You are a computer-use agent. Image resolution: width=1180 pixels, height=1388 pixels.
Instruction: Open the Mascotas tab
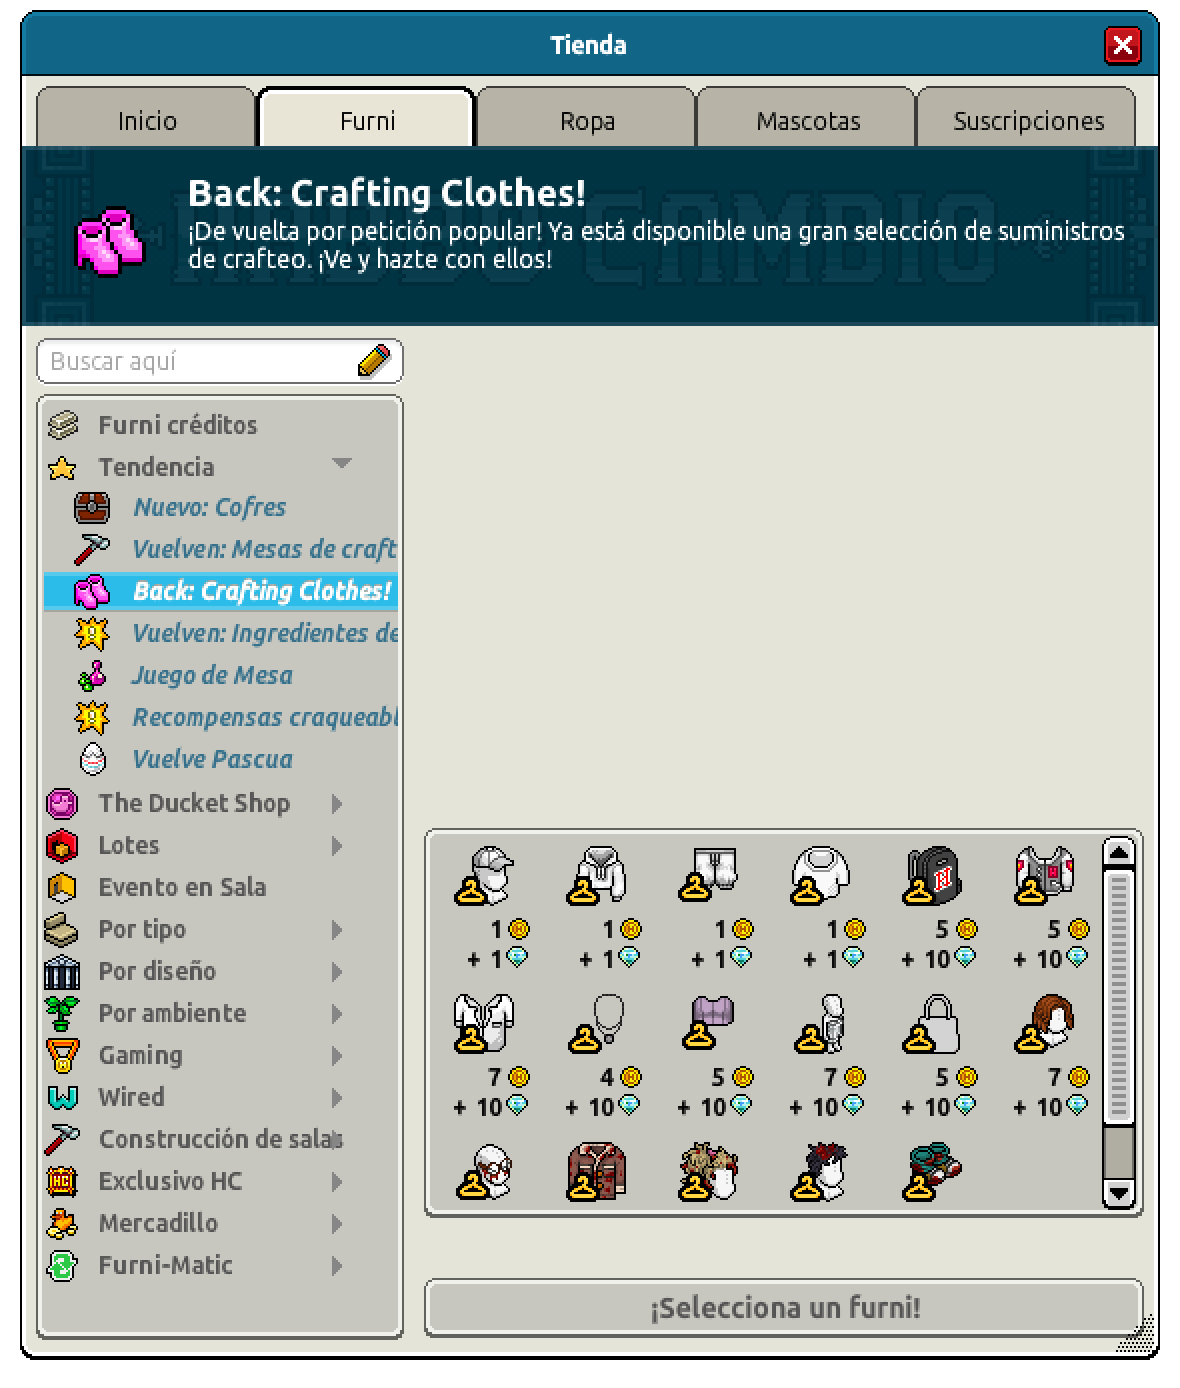(x=808, y=120)
